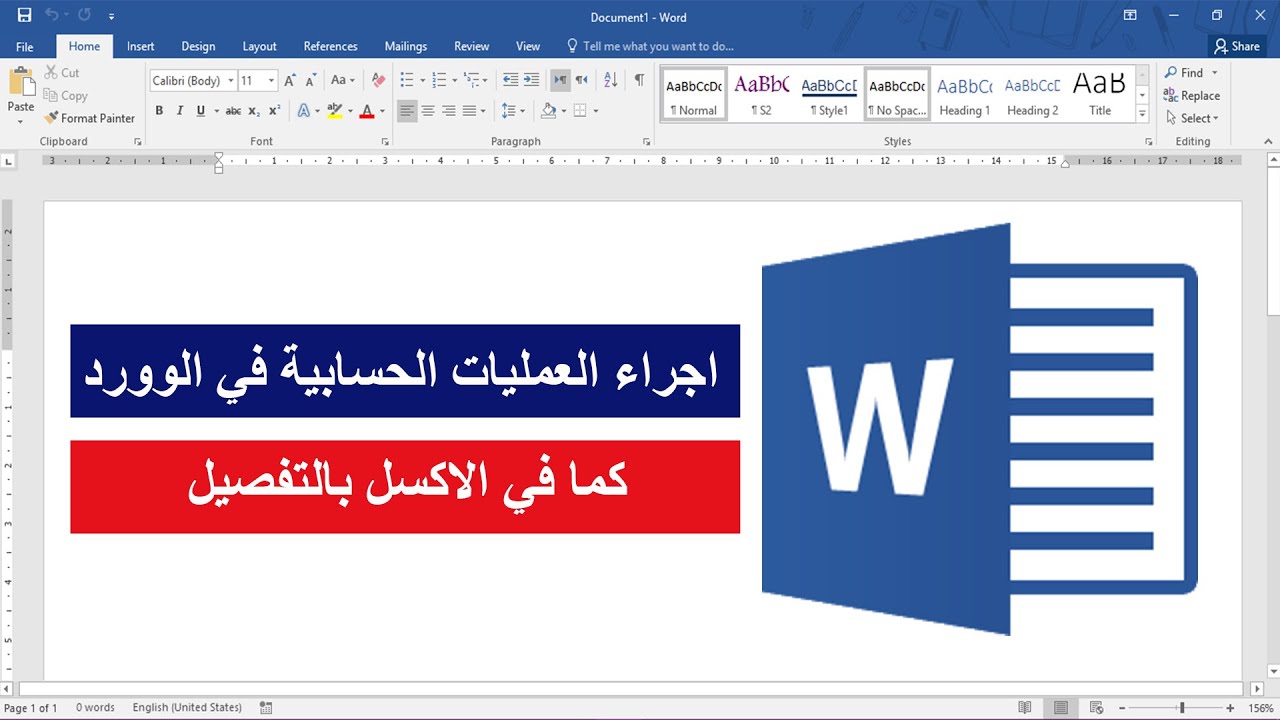Click the Format Painter tool
1280x720 pixels.
pos(89,118)
